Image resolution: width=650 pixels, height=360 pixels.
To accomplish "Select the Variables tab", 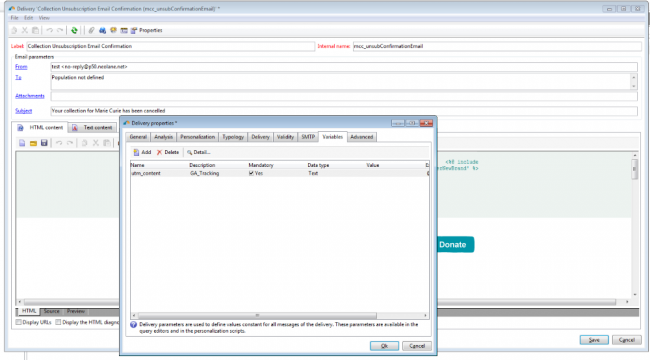I will click(332, 136).
